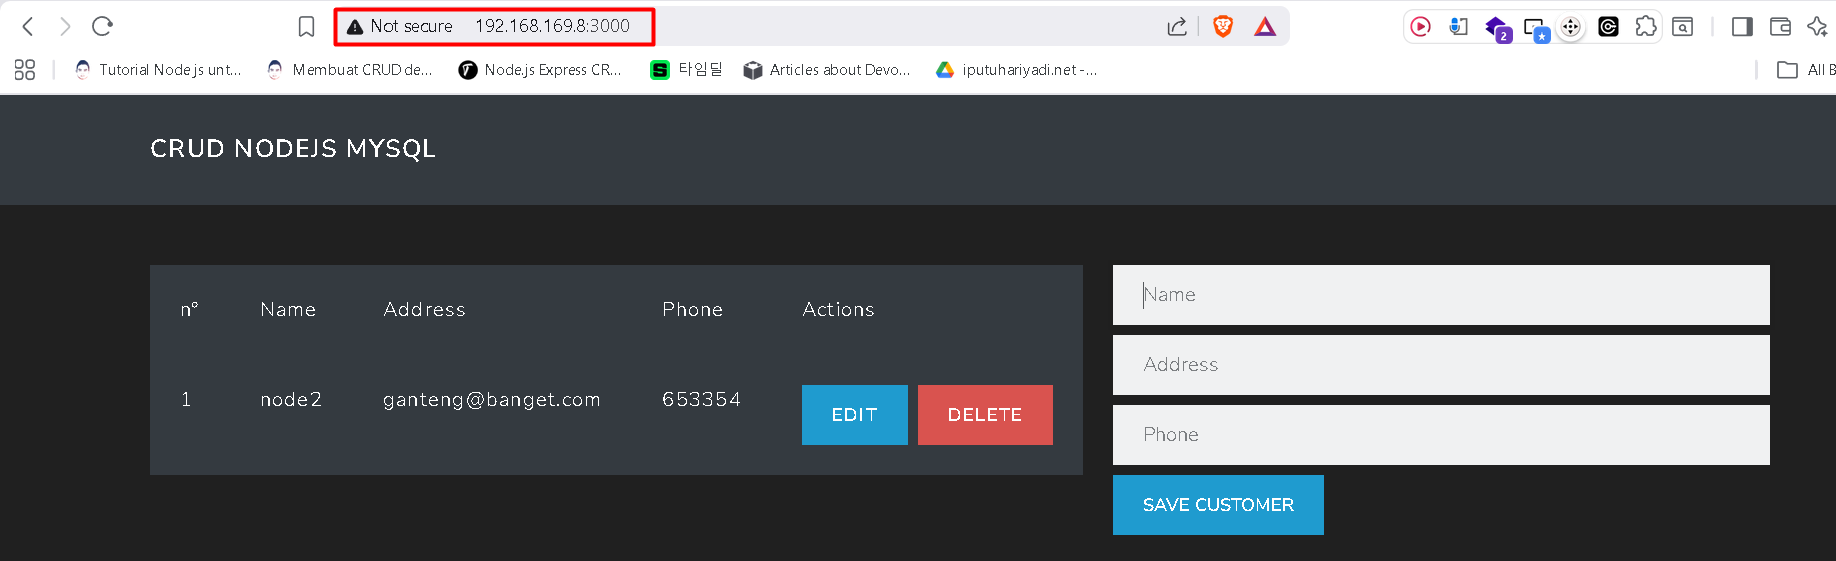Open Brave Rewards triangle icon

tap(1265, 27)
